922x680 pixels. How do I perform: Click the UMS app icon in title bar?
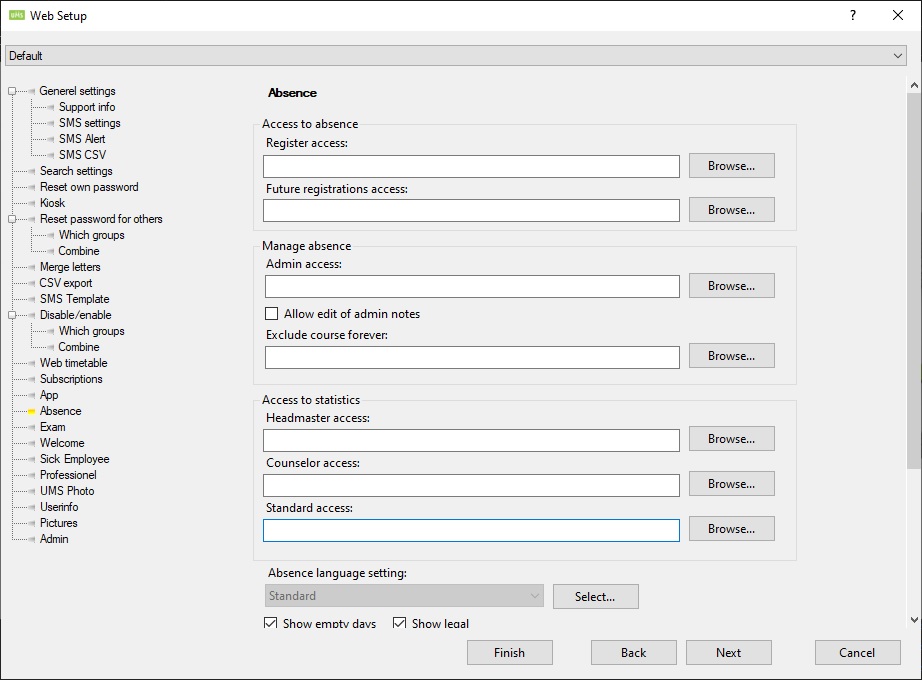(x=16, y=15)
